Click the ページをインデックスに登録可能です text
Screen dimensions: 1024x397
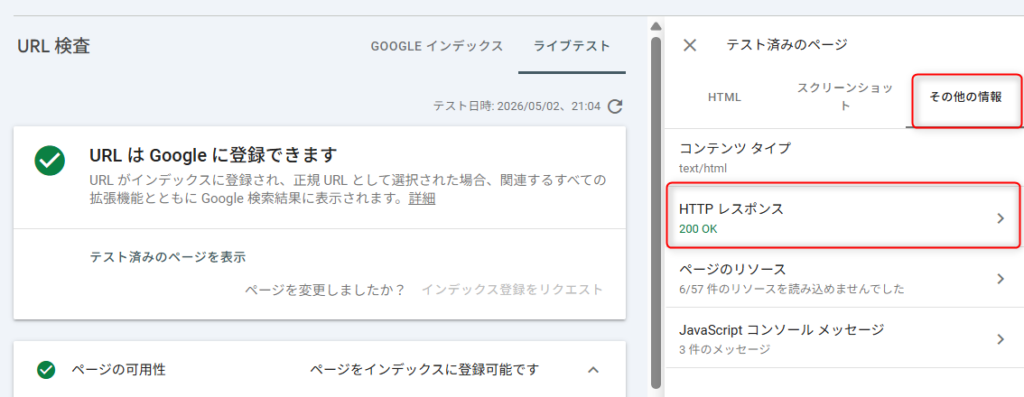pyautogui.click(x=424, y=370)
